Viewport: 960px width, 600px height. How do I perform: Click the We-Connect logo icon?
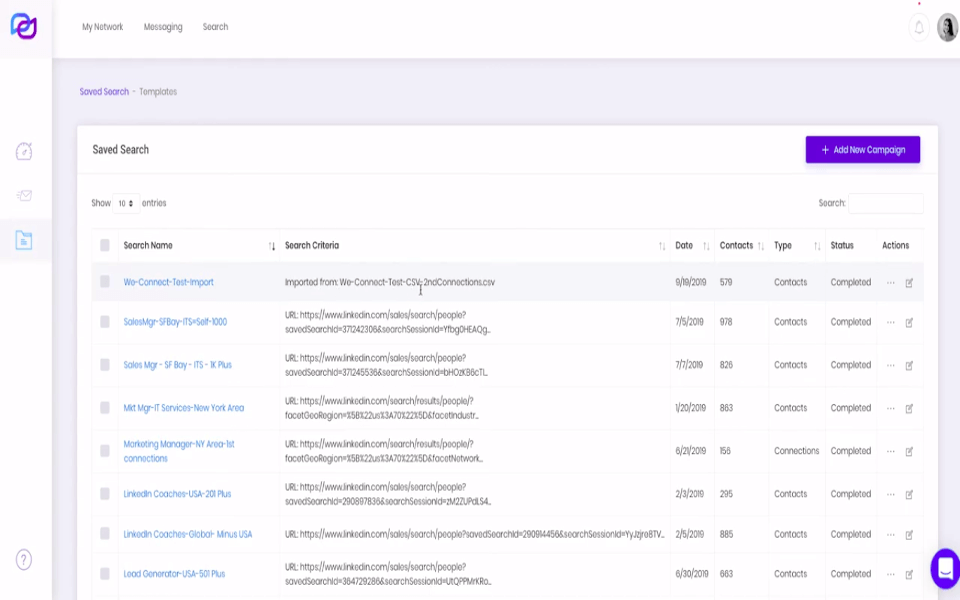coord(24,26)
